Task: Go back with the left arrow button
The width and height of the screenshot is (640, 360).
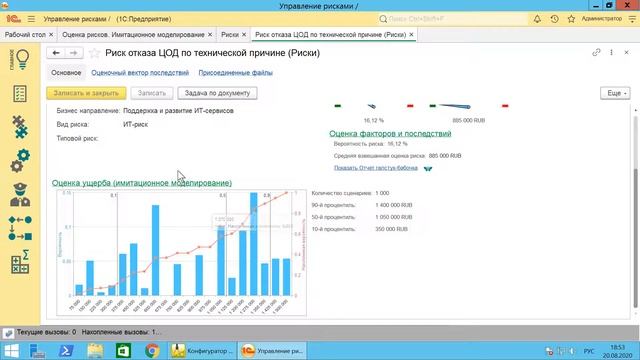Action: coord(56,53)
